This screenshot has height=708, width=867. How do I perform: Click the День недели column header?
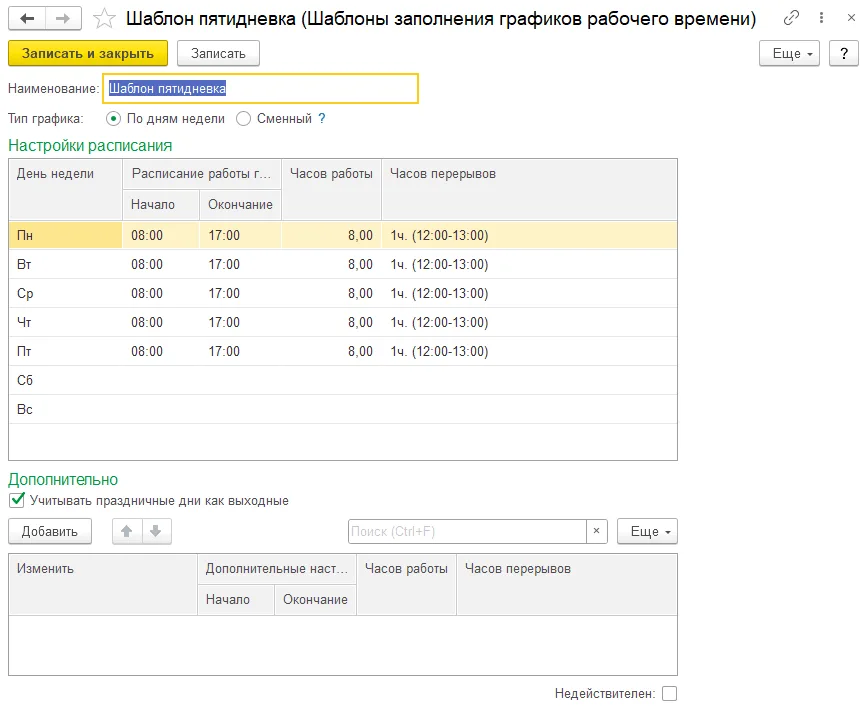tap(66, 190)
